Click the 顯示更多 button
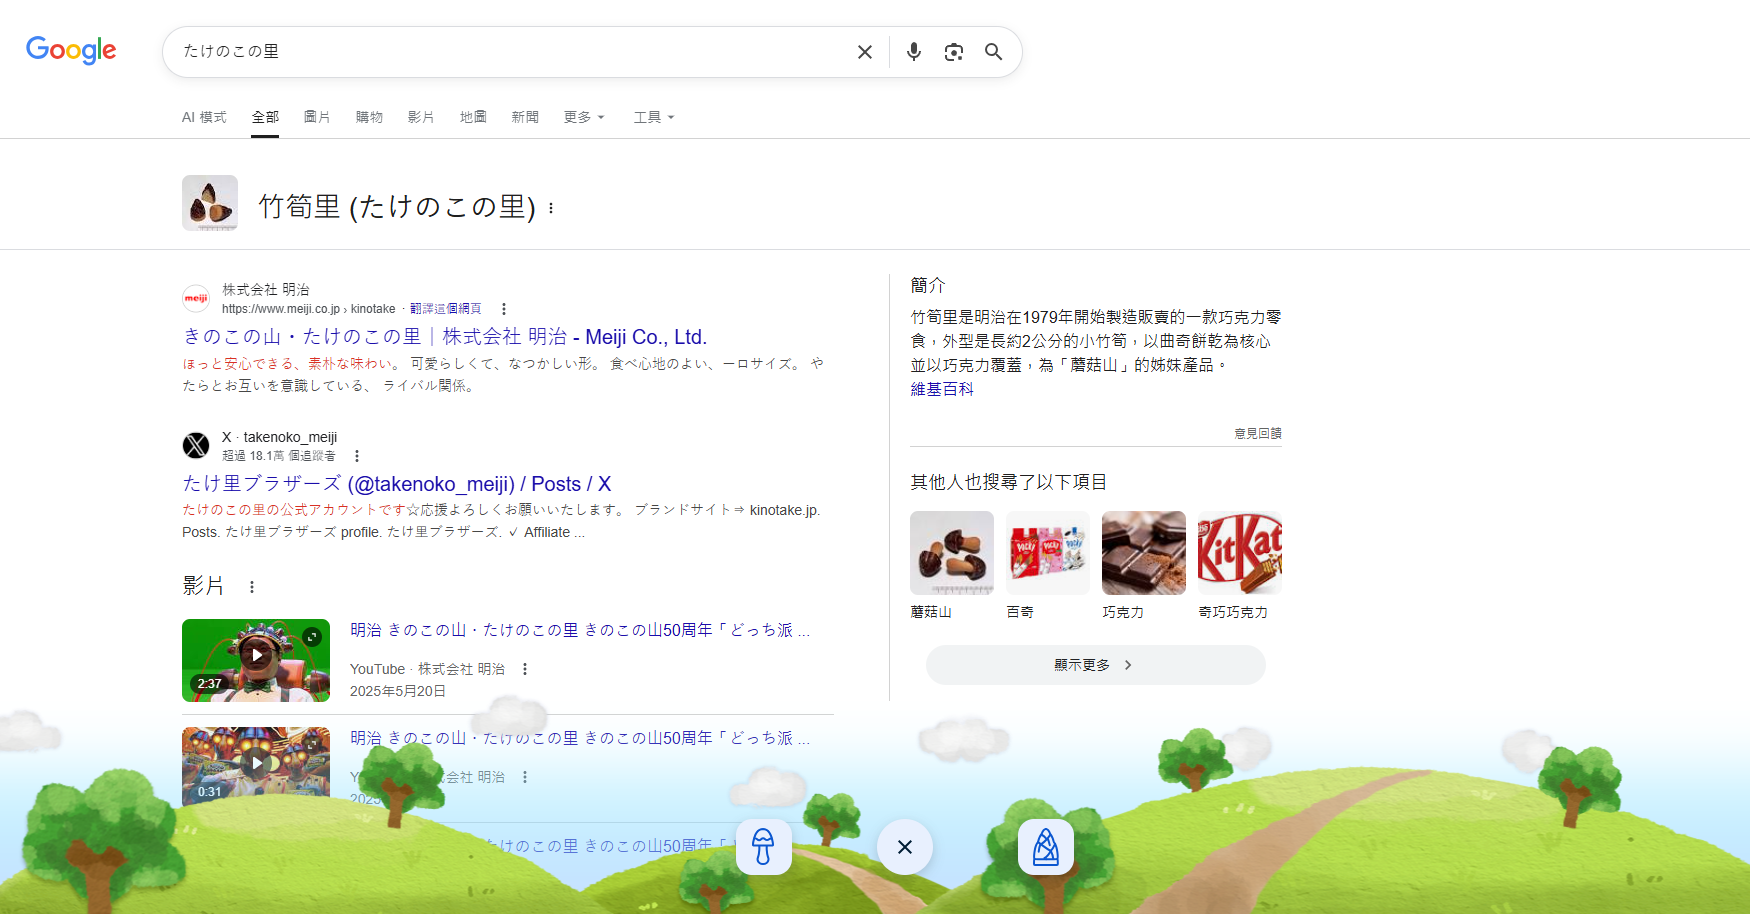 click(1095, 664)
